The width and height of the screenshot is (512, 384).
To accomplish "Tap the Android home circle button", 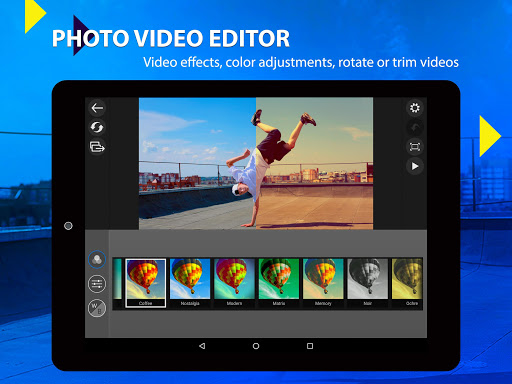I will 256,346.
